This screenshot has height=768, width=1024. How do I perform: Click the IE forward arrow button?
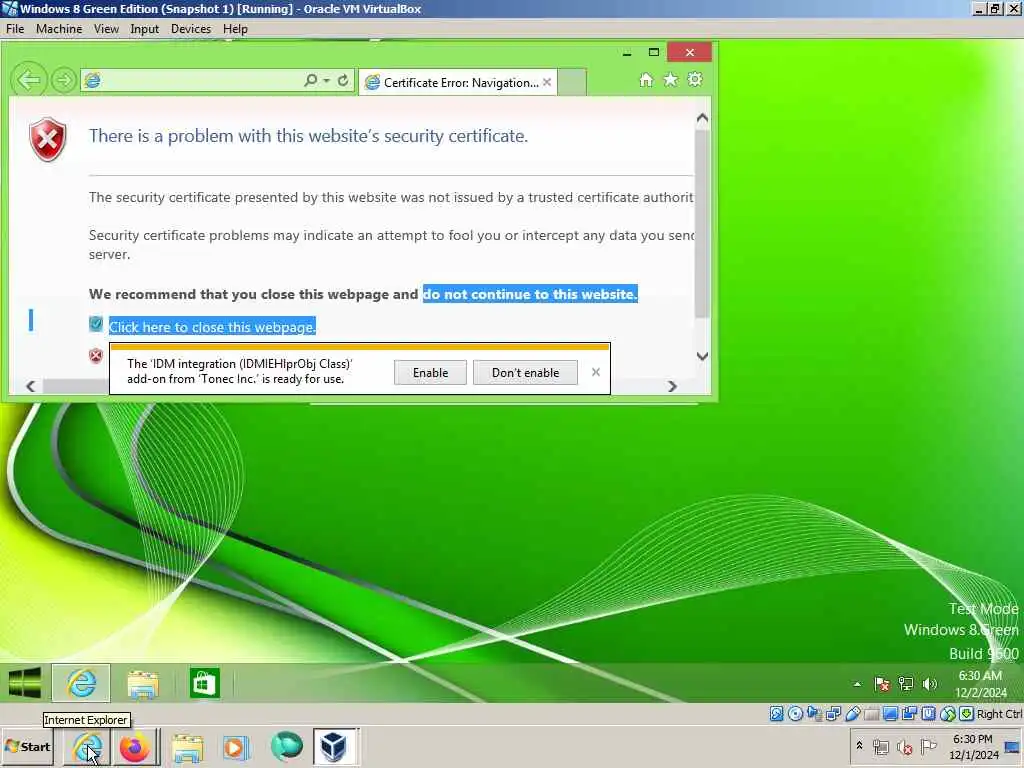click(63, 80)
